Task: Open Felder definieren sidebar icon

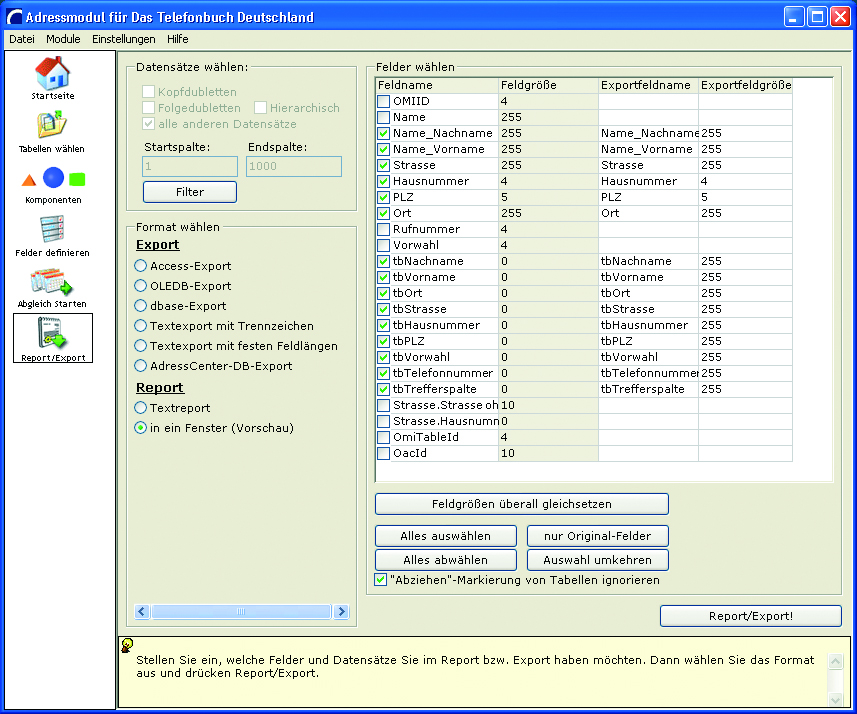Action: coord(52,230)
